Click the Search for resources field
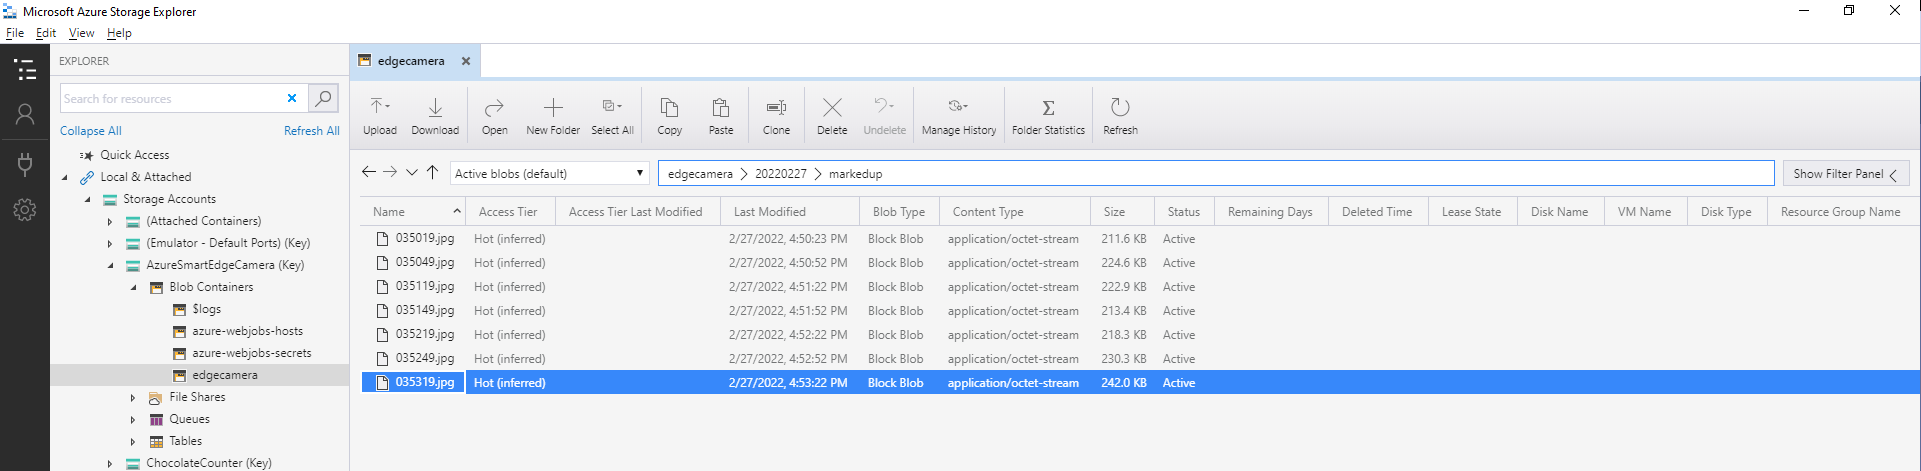Screen dimensions: 1921x471 click(x=170, y=99)
